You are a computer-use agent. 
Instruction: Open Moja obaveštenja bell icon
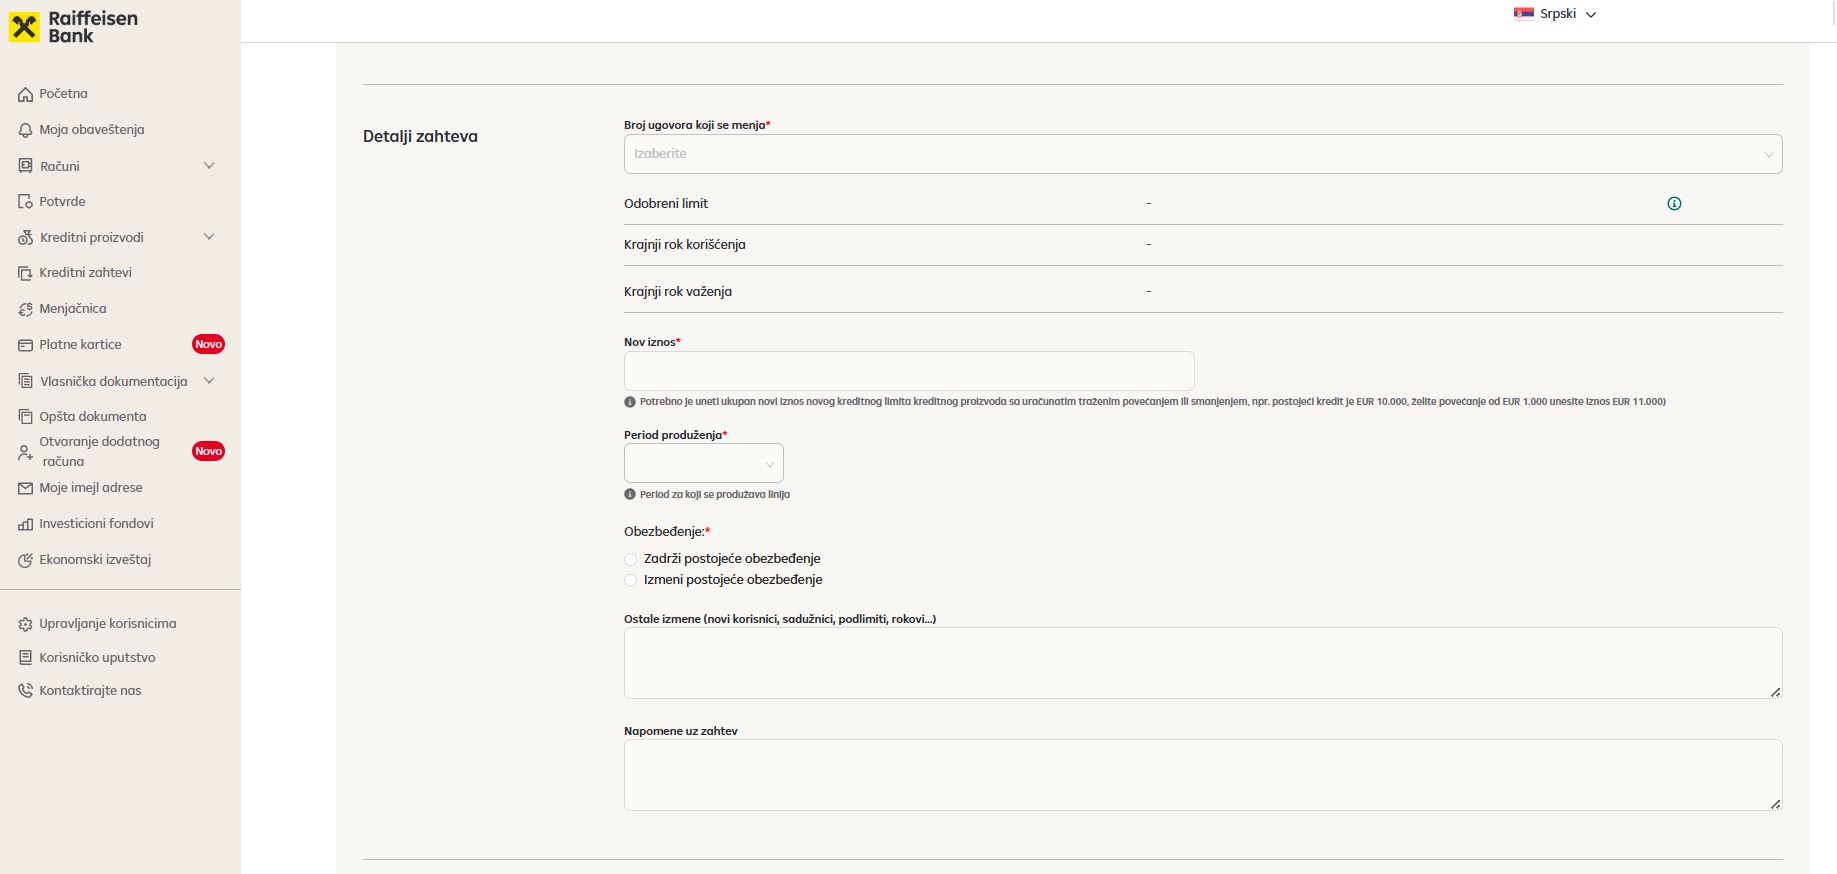[x=26, y=130]
